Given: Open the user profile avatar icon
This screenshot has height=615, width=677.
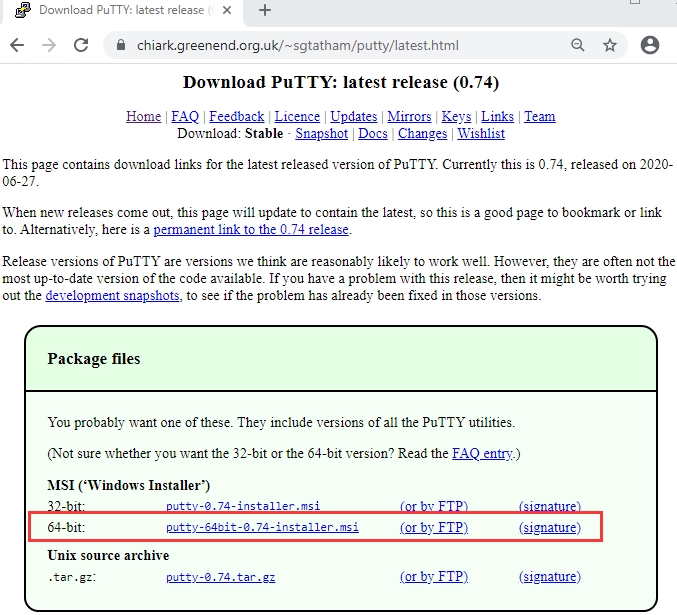Looking at the screenshot, I should tap(649, 45).
